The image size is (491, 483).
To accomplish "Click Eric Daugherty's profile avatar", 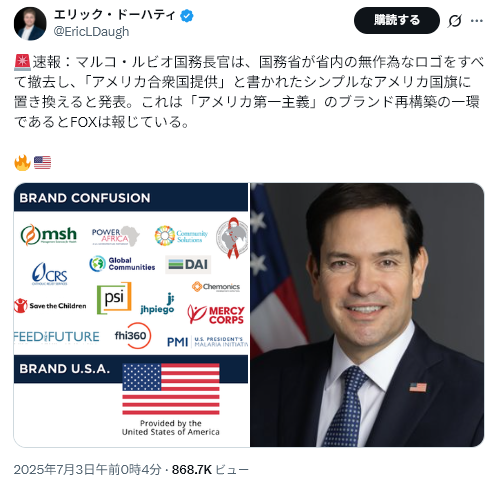I will click(30, 24).
